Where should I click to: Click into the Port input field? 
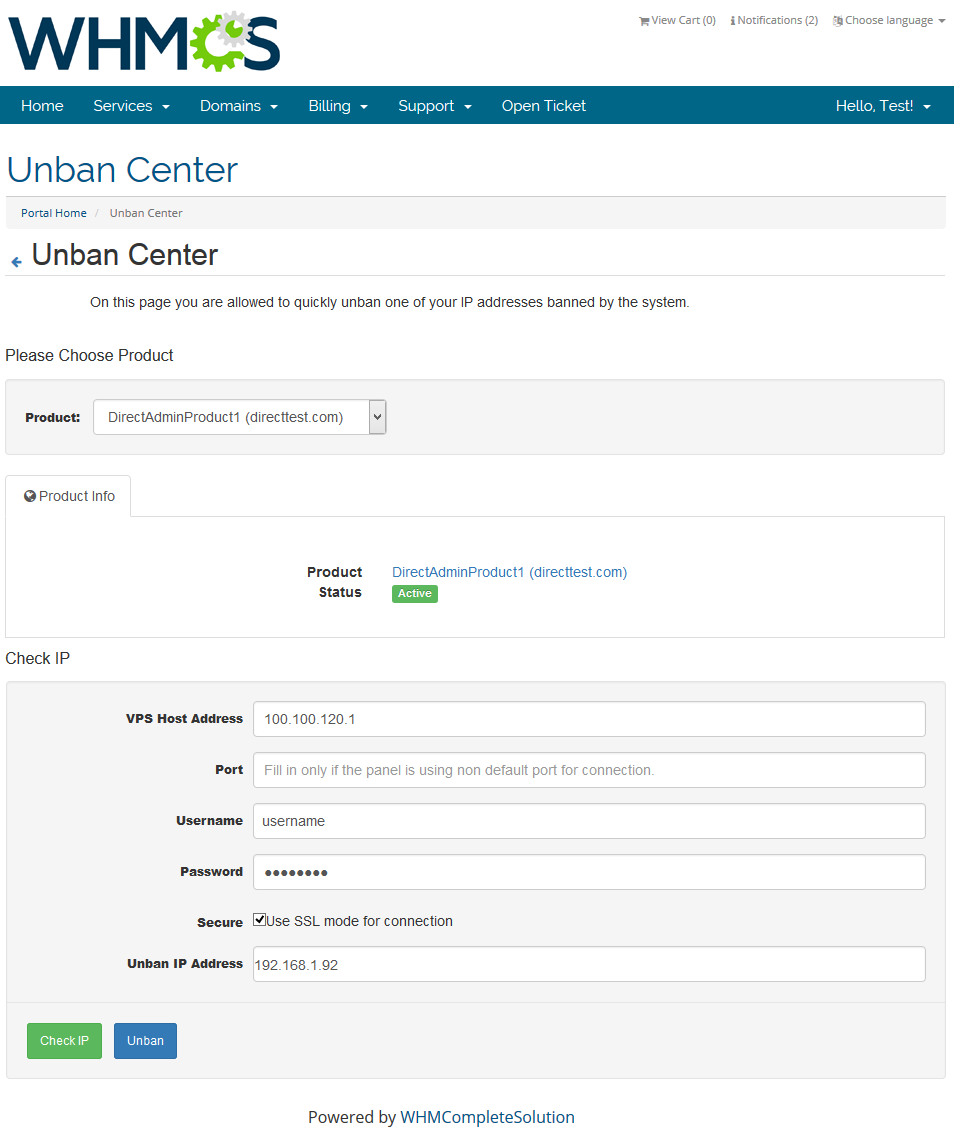(x=589, y=770)
